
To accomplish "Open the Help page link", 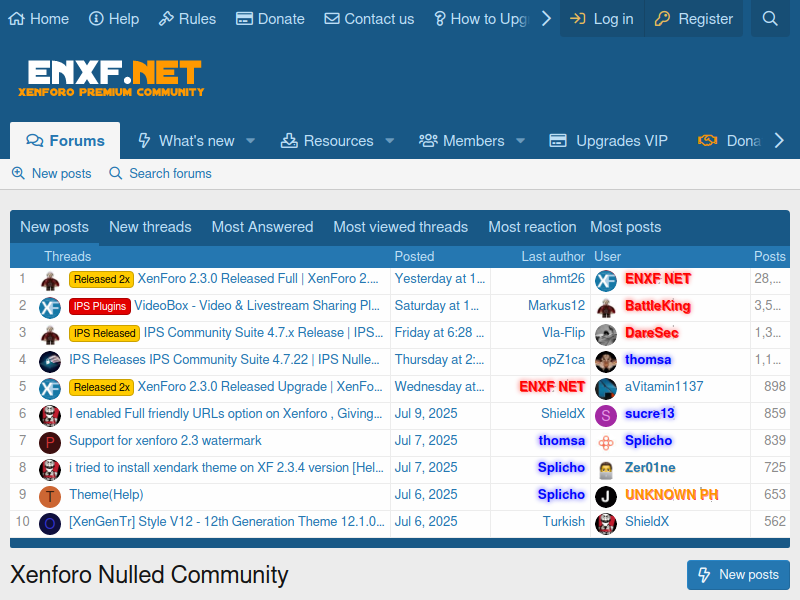I will point(114,19).
